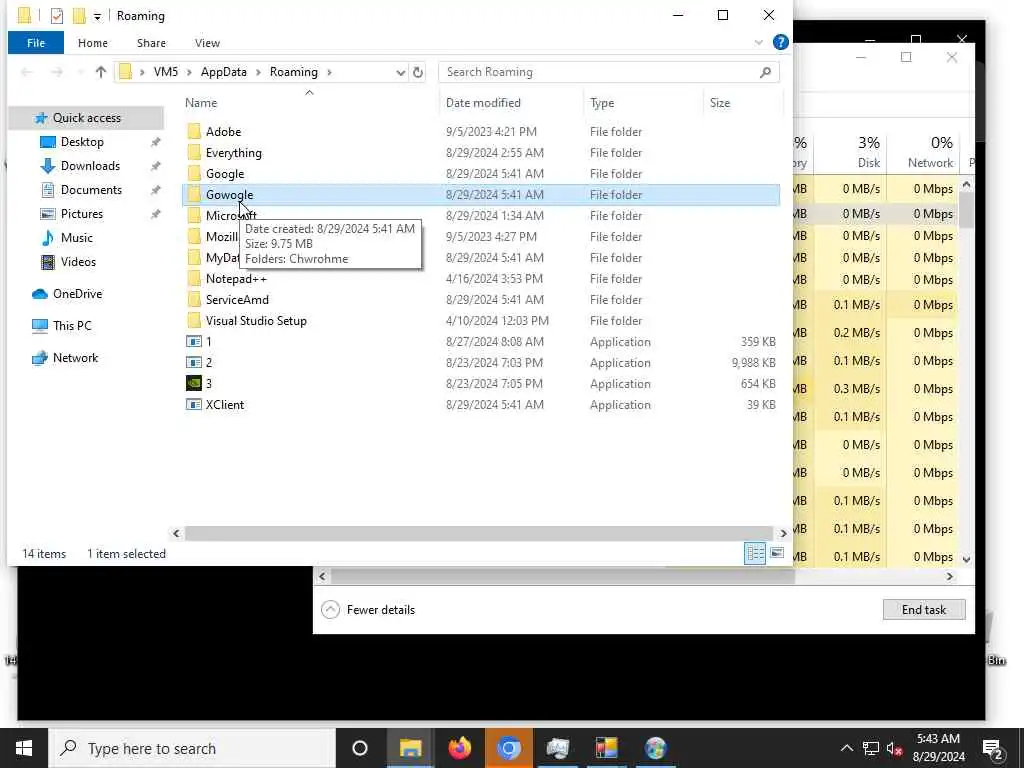The image size is (1024, 768).
Task: Select the ServiceAmd folder icon
Action: coord(194,299)
